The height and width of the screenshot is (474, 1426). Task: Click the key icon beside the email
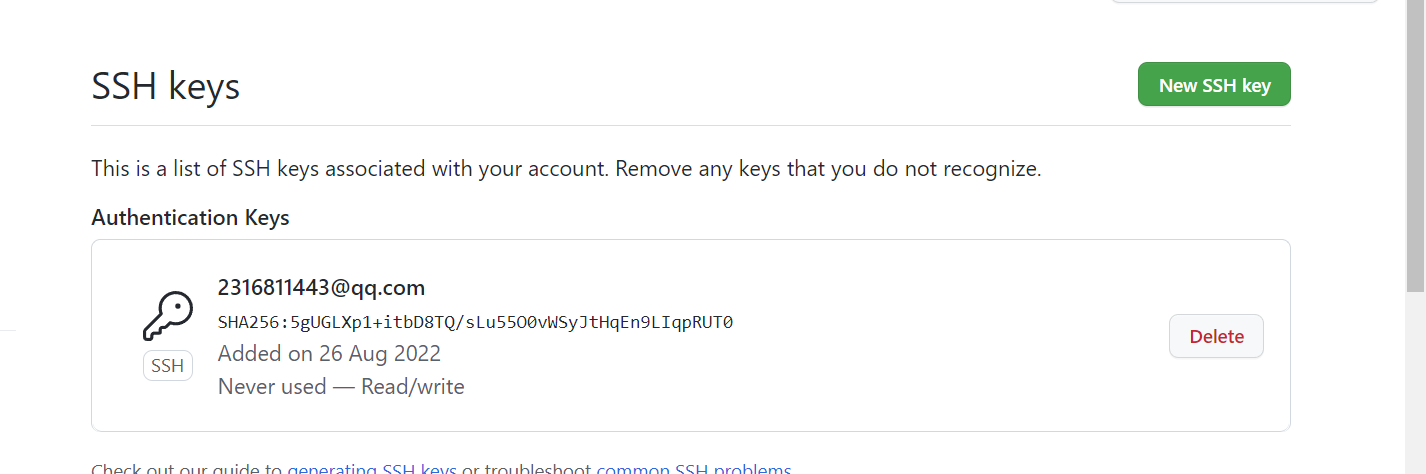tap(167, 316)
